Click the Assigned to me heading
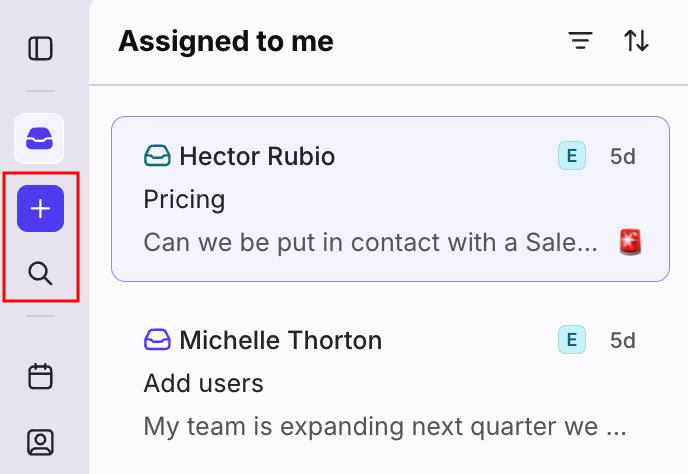The height and width of the screenshot is (474, 688). (x=226, y=41)
